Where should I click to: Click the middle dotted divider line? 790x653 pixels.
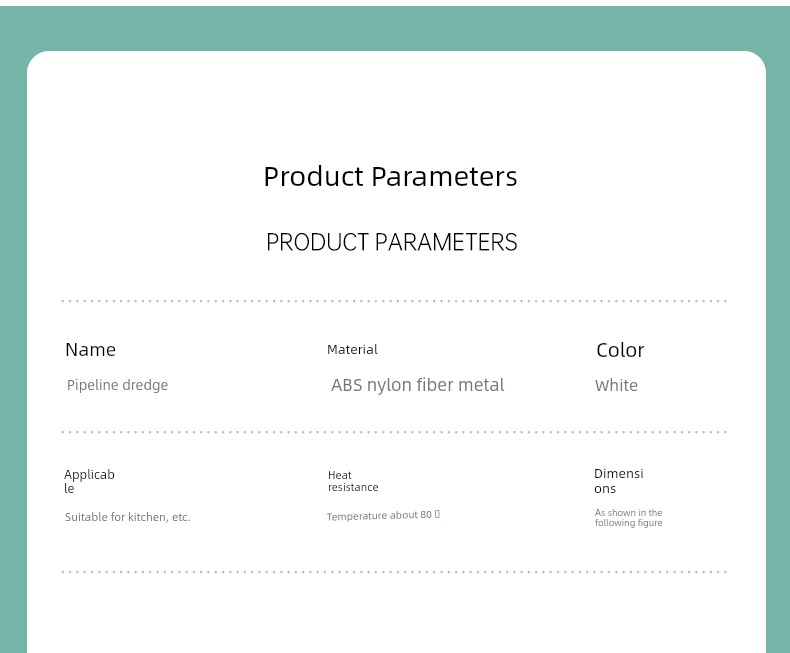point(394,432)
